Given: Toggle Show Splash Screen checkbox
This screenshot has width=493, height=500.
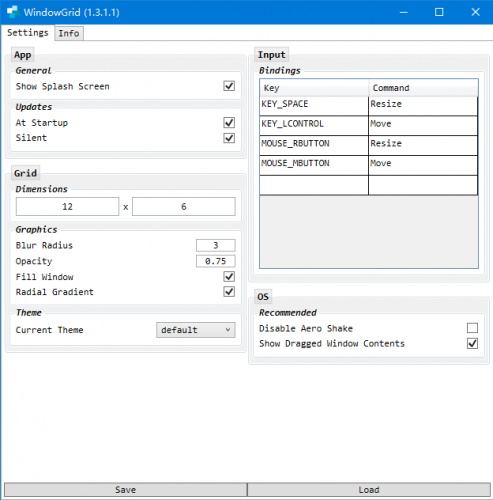Looking at the screenshot, I should tap(229, 86).
